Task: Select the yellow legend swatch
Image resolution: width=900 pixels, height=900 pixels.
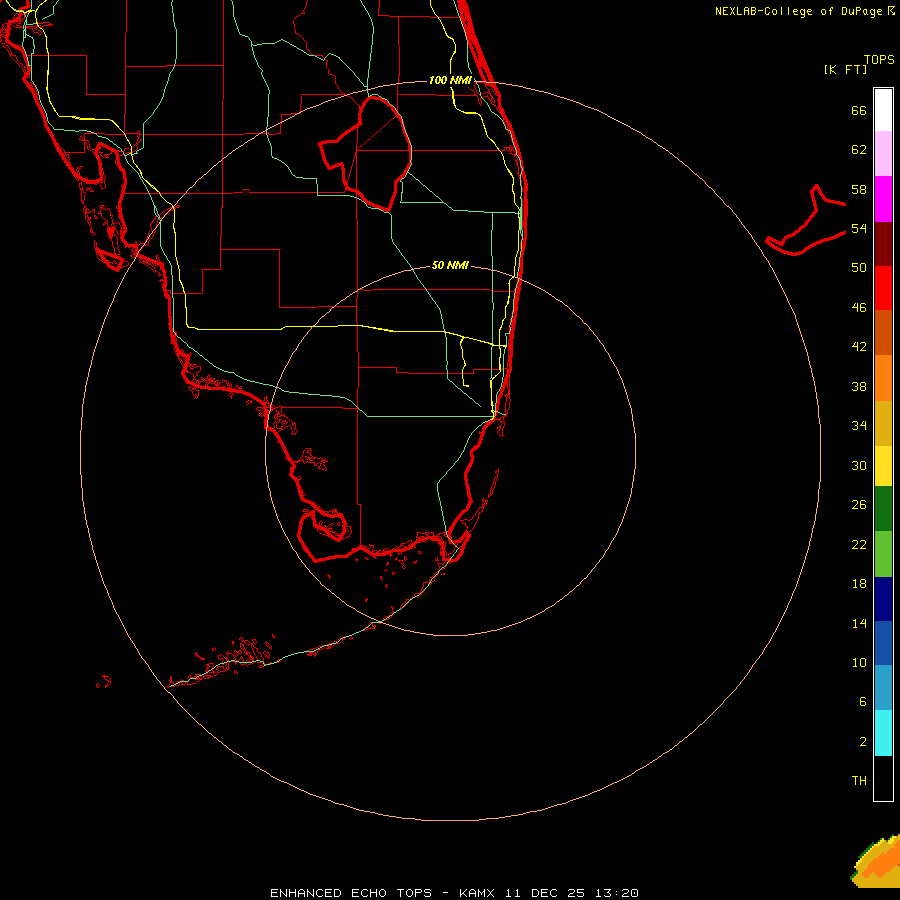Action: [883, 466]
